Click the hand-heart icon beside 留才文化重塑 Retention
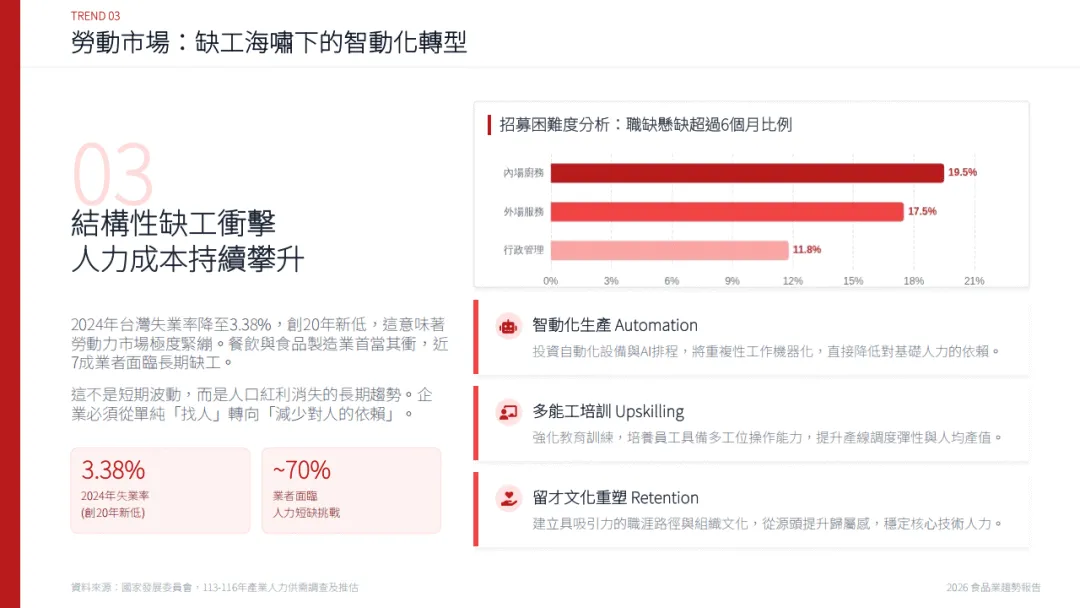Viewport: 1080px width, 608px height. coord(508,498)
